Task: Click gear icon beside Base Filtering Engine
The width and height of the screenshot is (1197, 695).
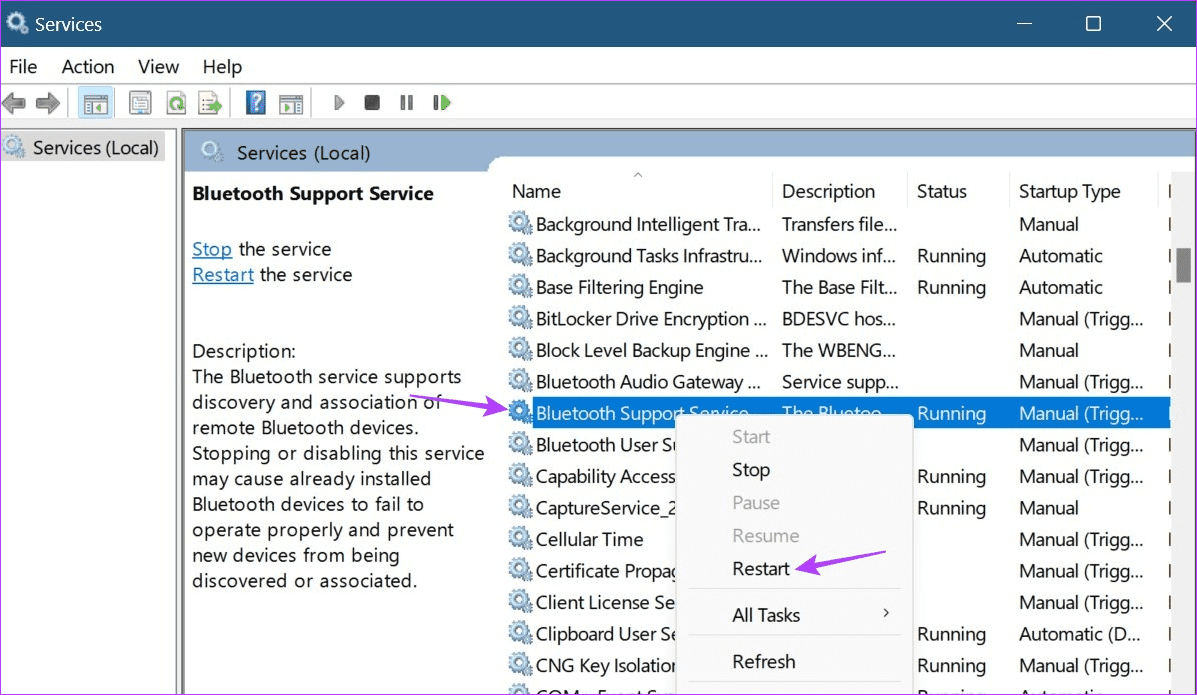Action: 520,286
